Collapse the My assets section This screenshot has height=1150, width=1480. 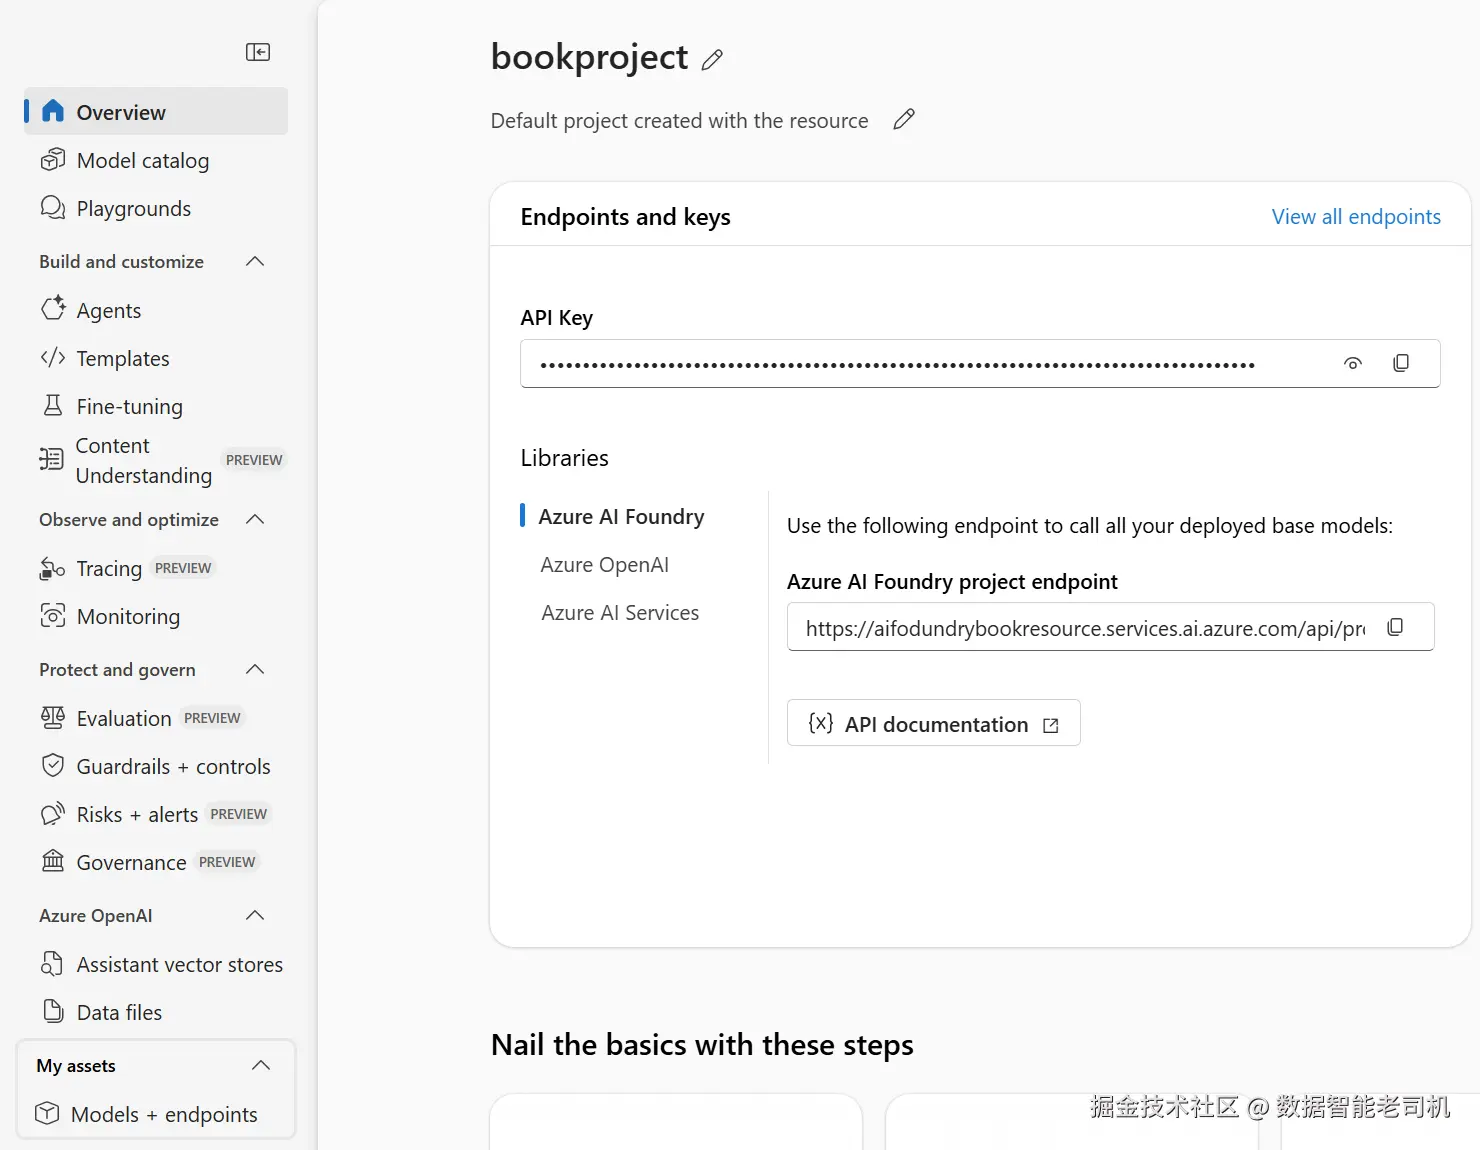(x=261, y=1065)
